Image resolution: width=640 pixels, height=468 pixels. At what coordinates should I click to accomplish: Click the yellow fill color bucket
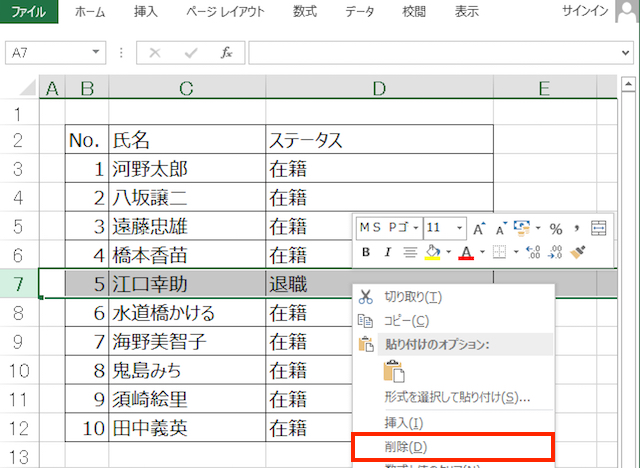pyautogui.click(x=433, y=252)
